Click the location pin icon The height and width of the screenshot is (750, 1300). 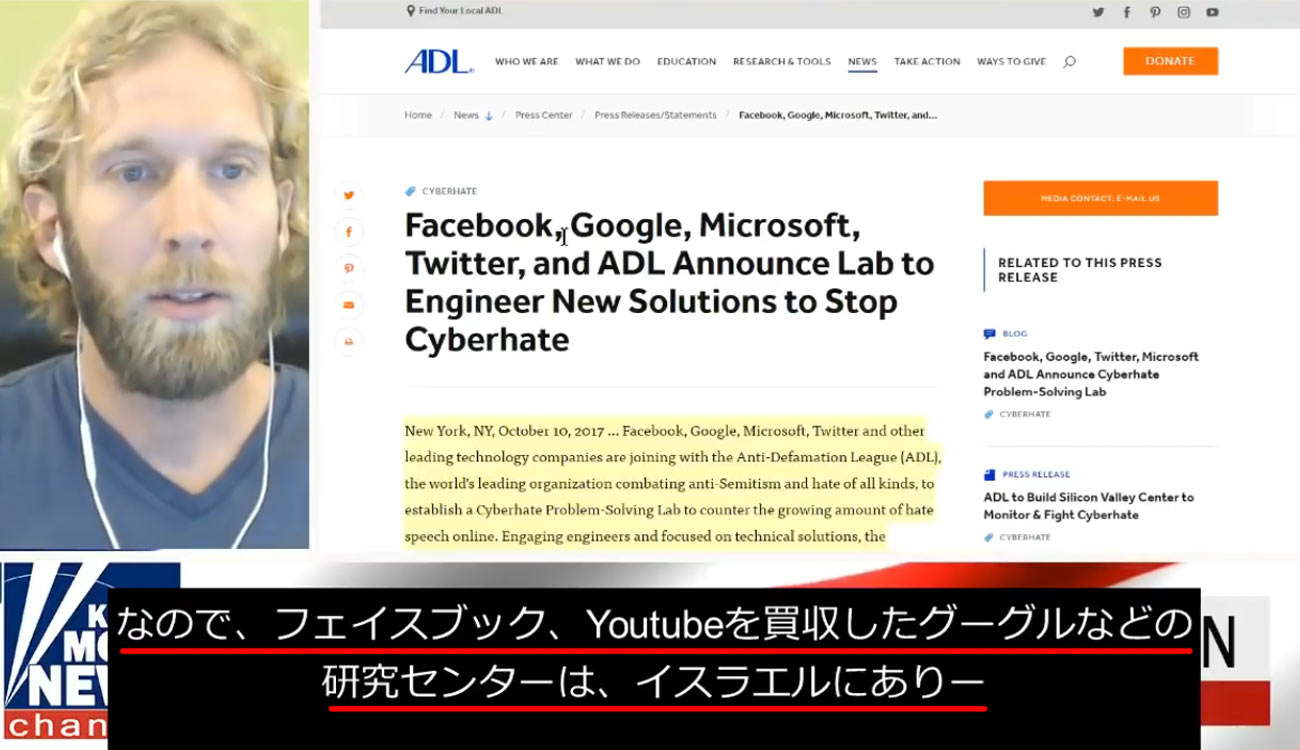[410, 11]
